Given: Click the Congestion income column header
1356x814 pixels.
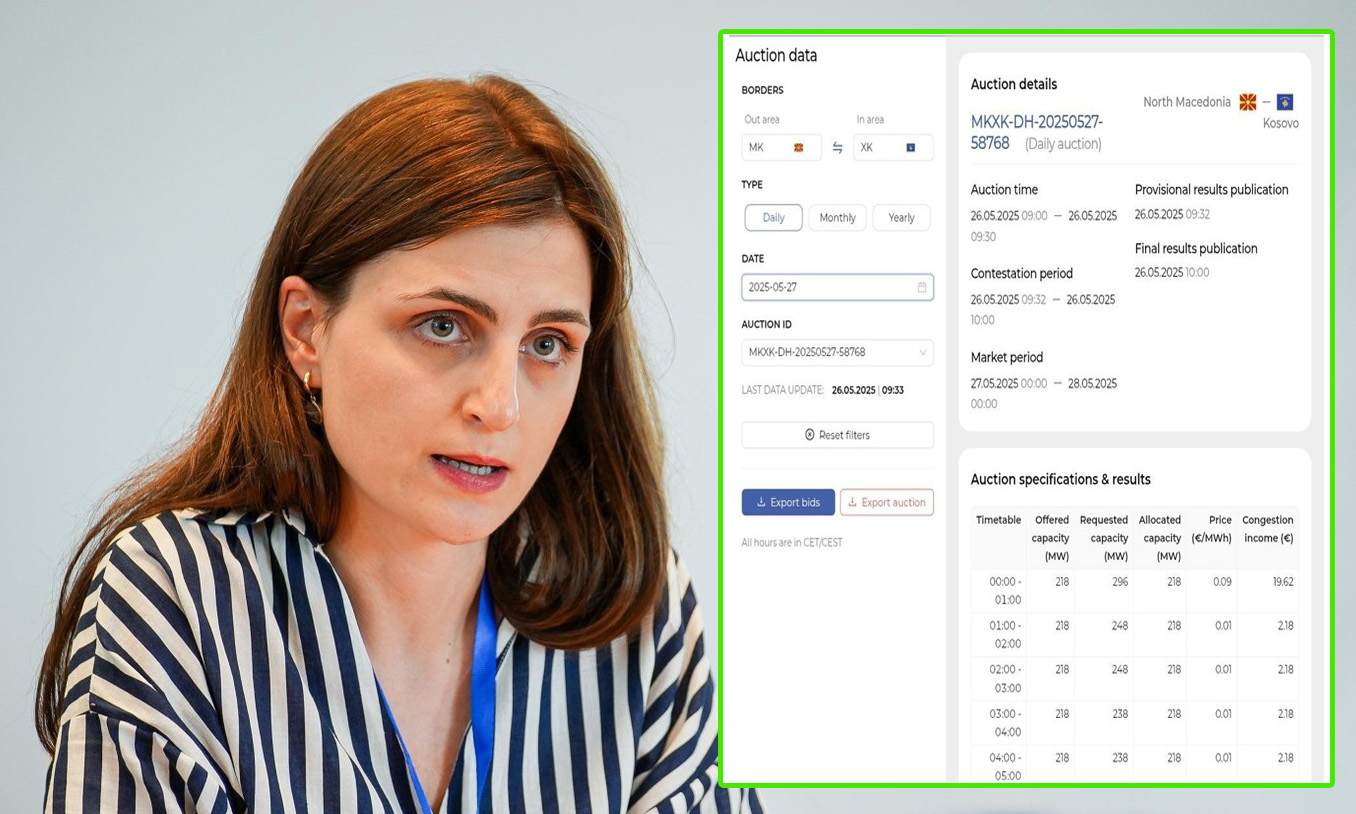Looking at the screenshot, I should 1267,529.
